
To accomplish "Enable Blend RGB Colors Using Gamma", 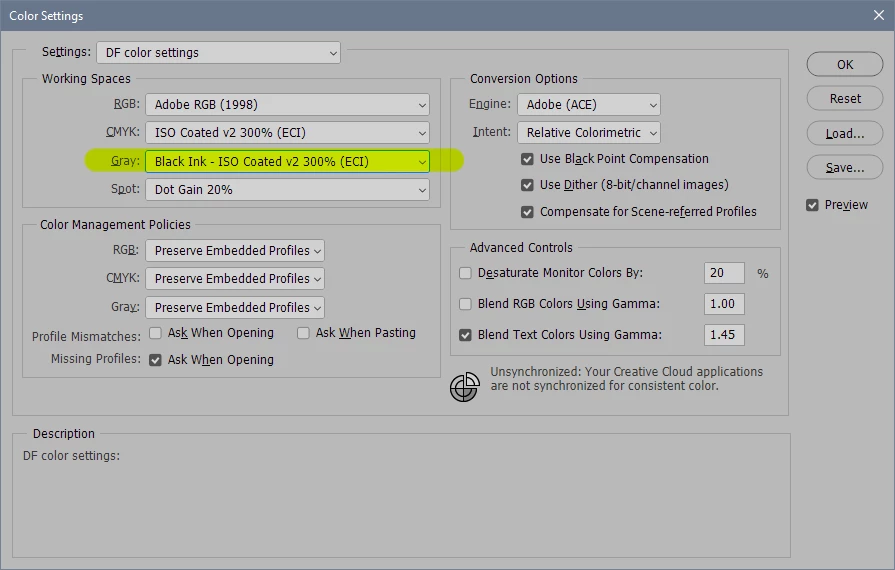I will tap(465, 304).
